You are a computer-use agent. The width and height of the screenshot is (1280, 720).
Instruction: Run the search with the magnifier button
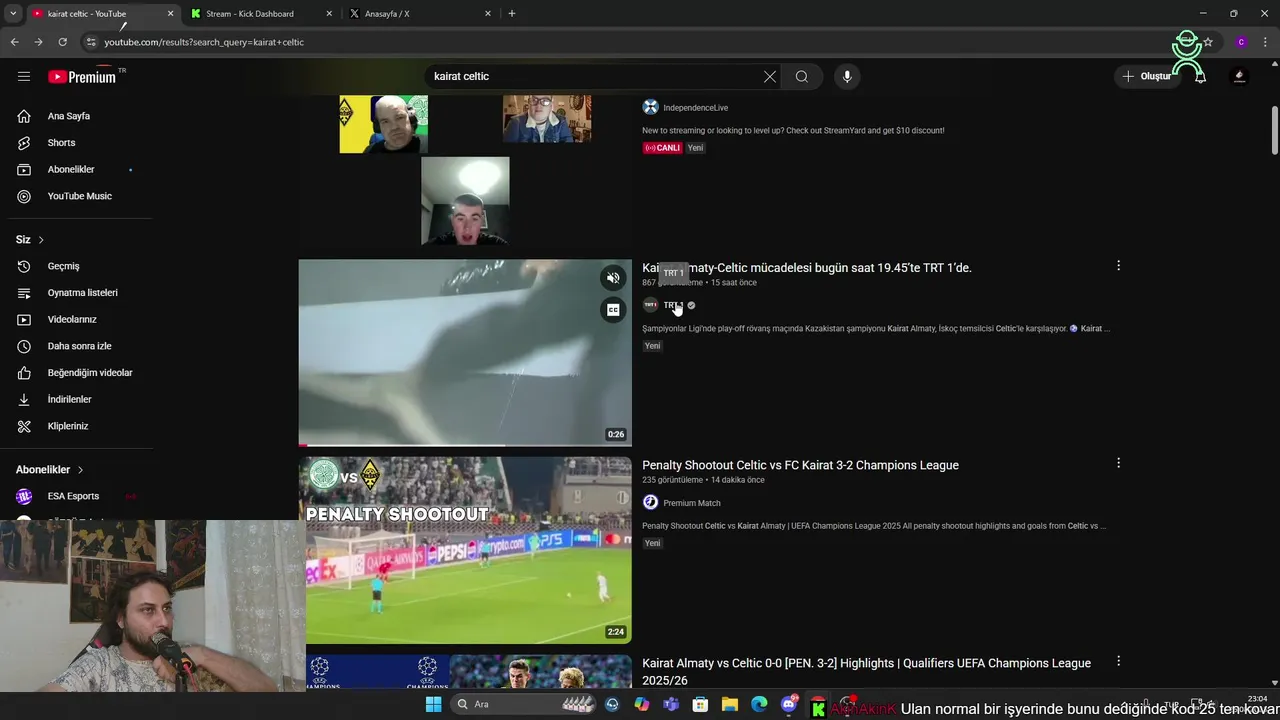(x=801, y=76)
